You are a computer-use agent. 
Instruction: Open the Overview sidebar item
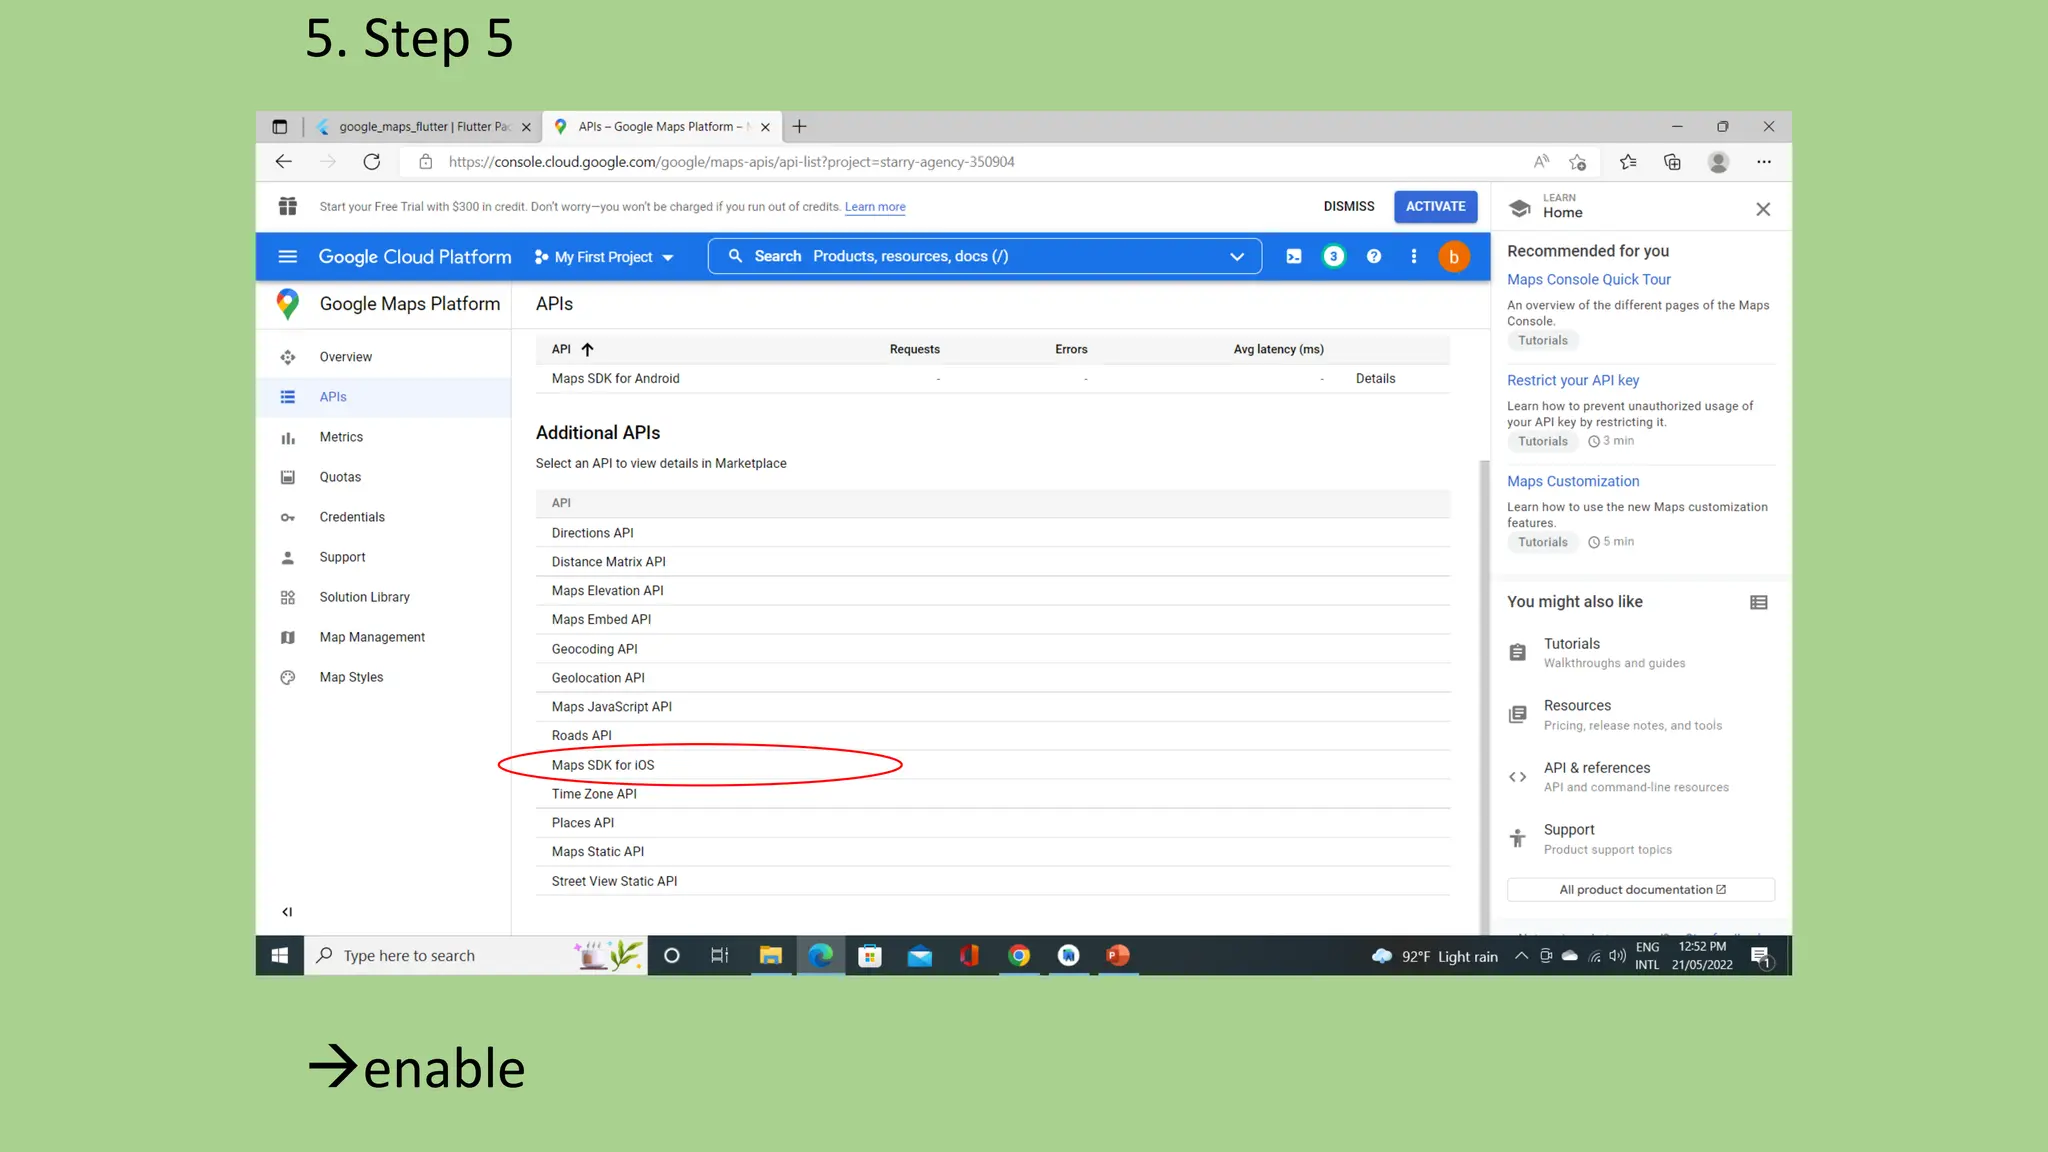click(384, 357)
